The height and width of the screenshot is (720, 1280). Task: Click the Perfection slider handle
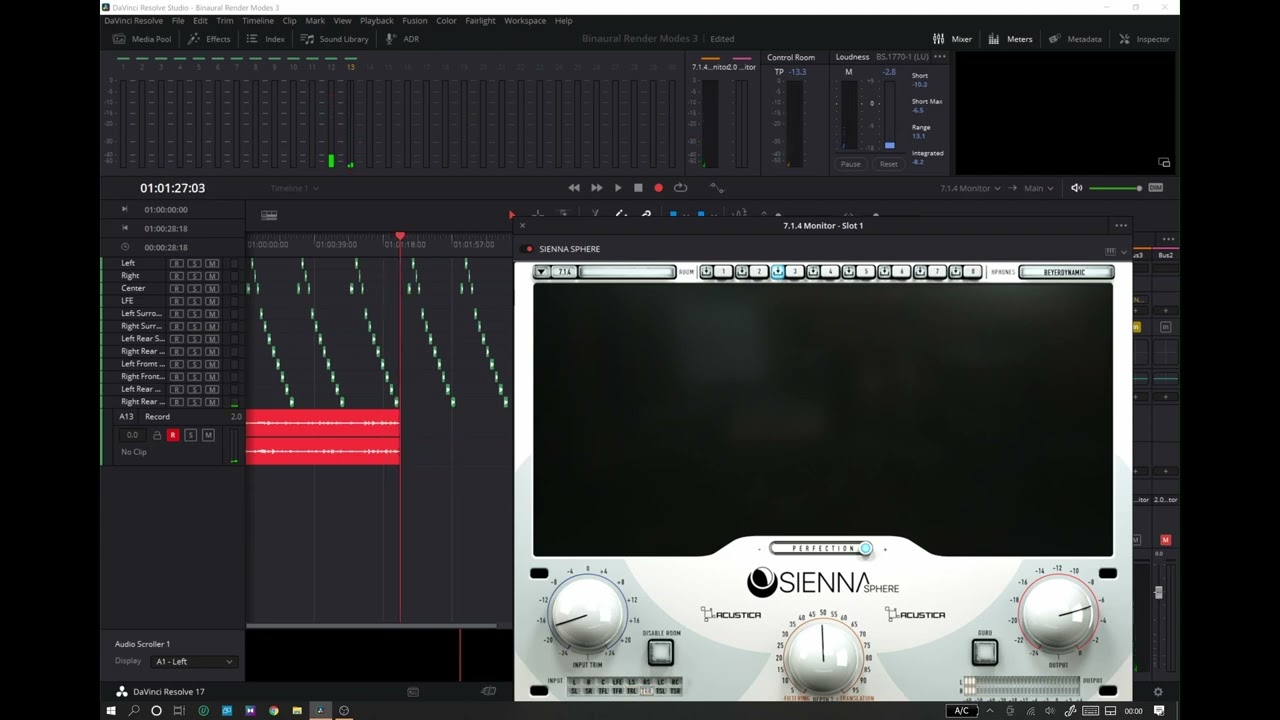865,548
